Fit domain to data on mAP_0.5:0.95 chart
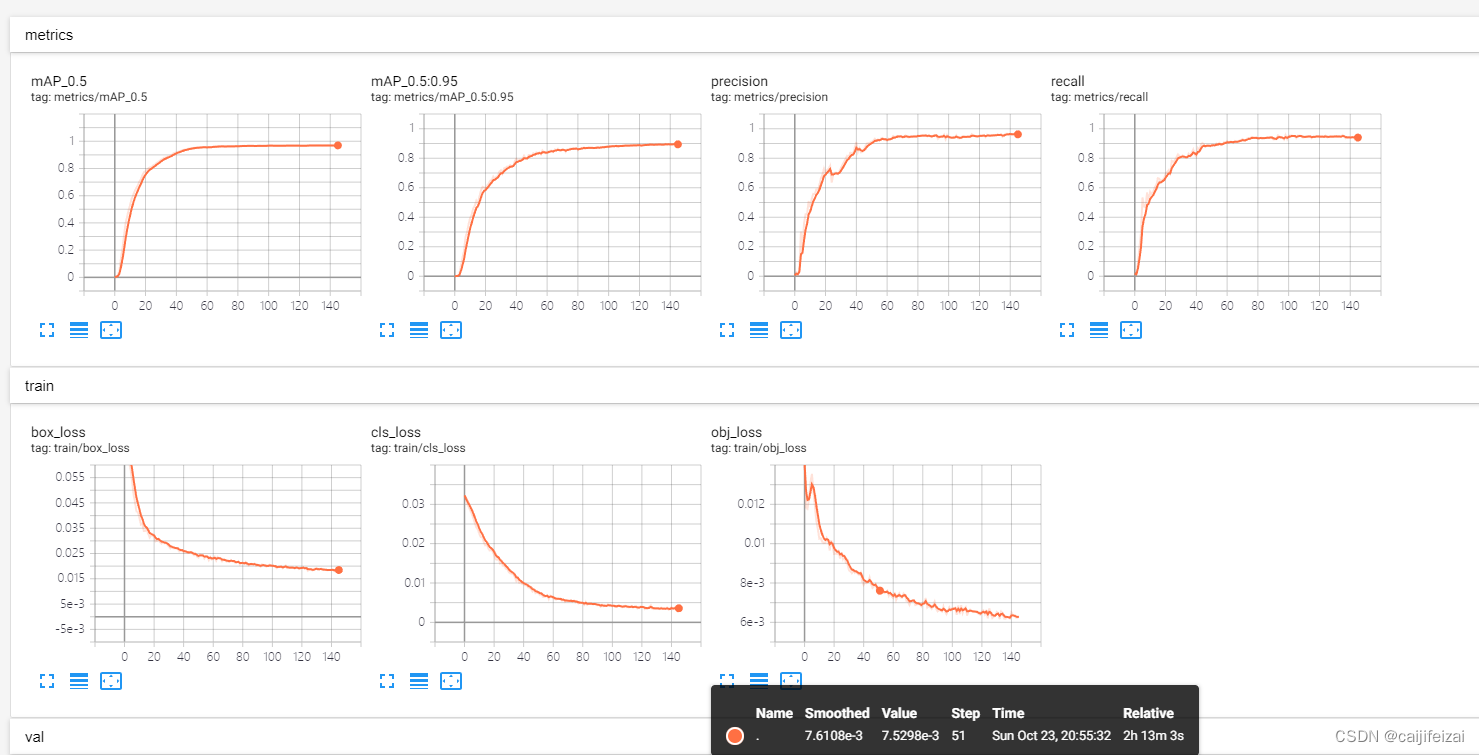The width and height of the screenshot is (1479, 755). (451, 329)
